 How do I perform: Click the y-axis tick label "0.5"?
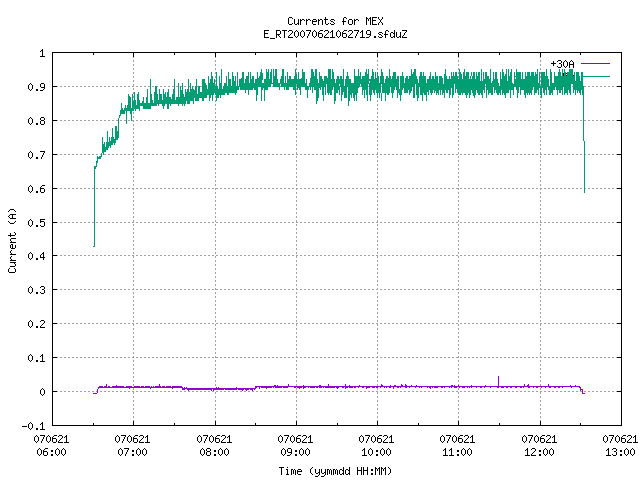(x=36, y=222)
